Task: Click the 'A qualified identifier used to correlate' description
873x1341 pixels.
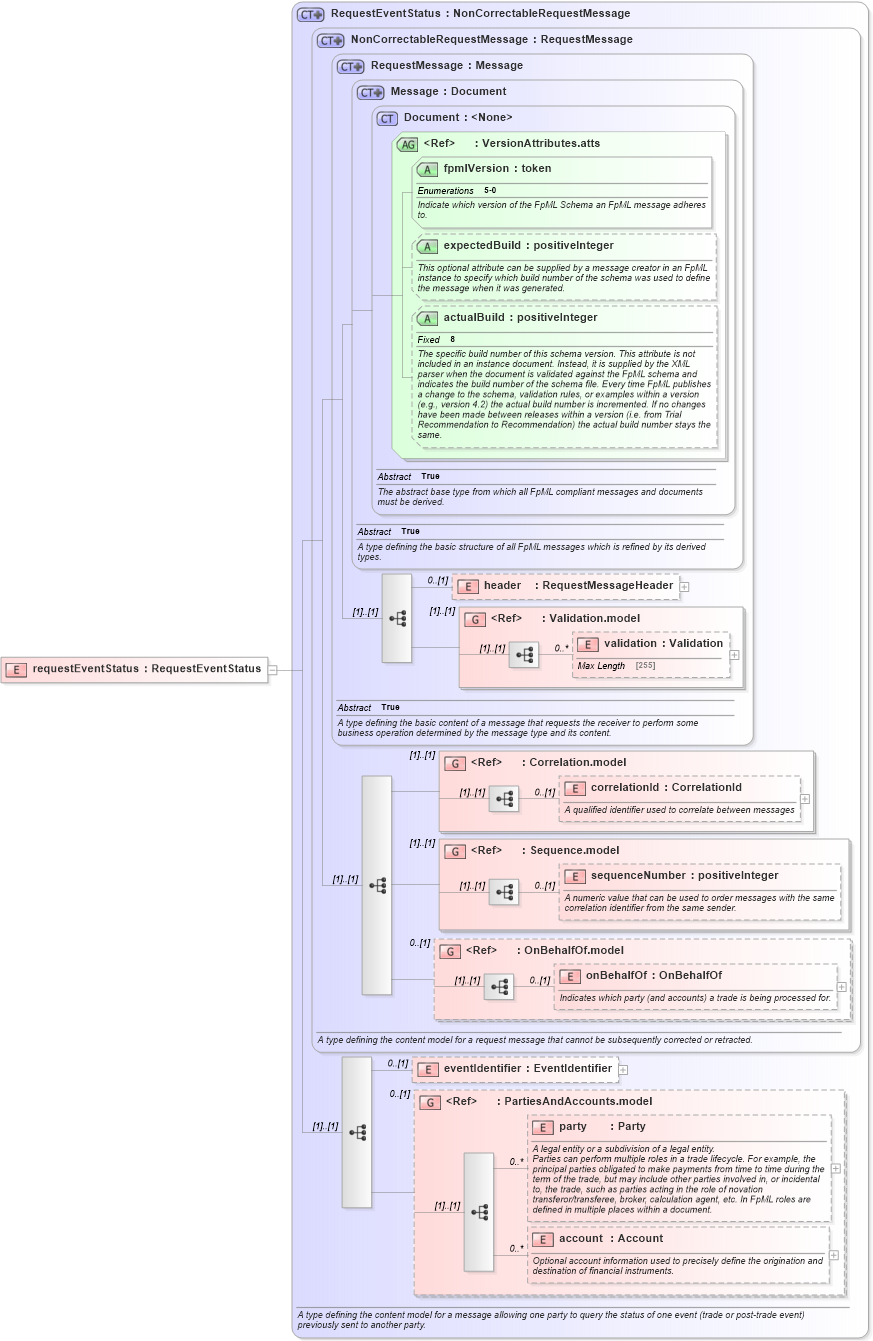Action: (x=679, y=810)
